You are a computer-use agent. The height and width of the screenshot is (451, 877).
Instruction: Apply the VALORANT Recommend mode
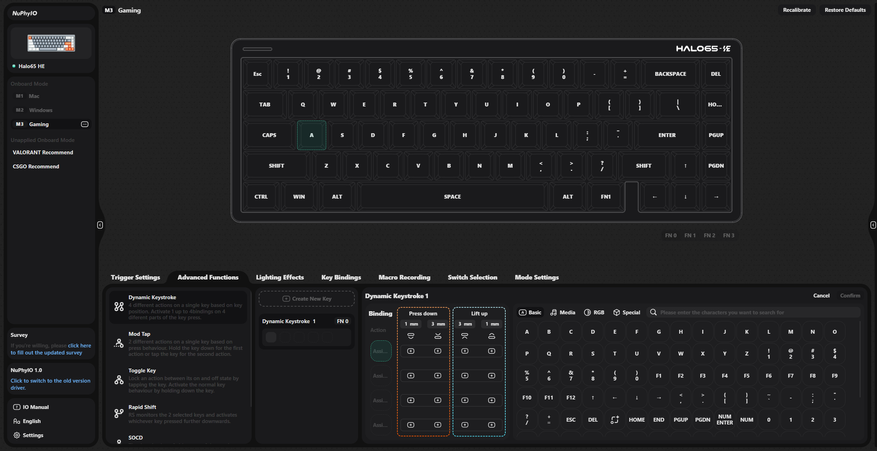coord(43,152)
